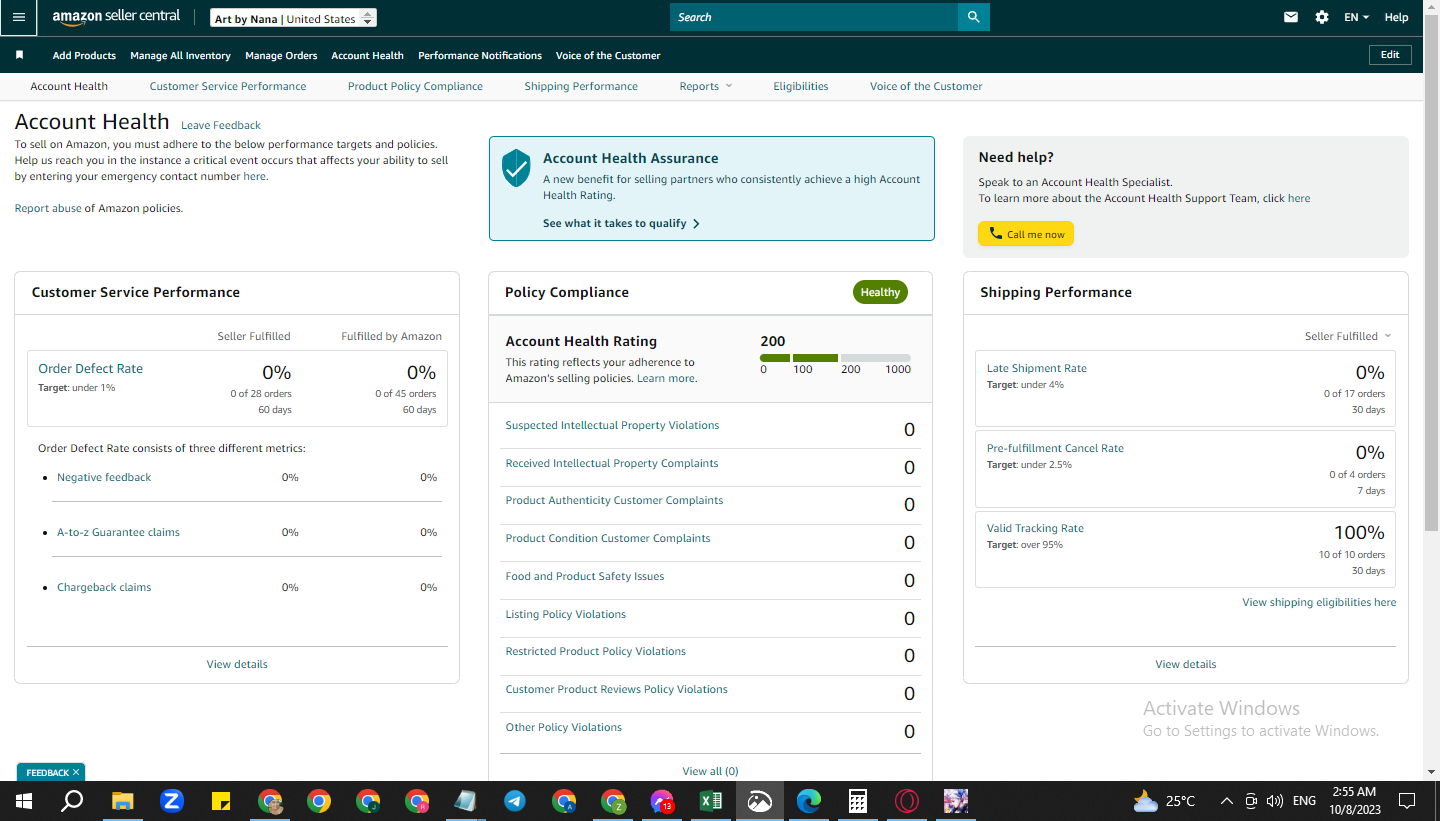Click inside the Search input field
The width and height of the screenshot is (1440, 821).
coord(814,17)
